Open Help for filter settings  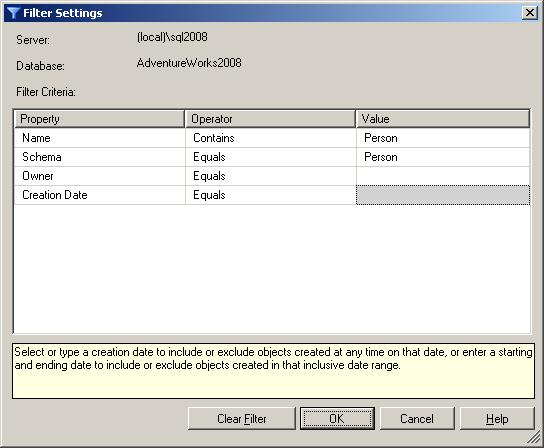[497, 419]
